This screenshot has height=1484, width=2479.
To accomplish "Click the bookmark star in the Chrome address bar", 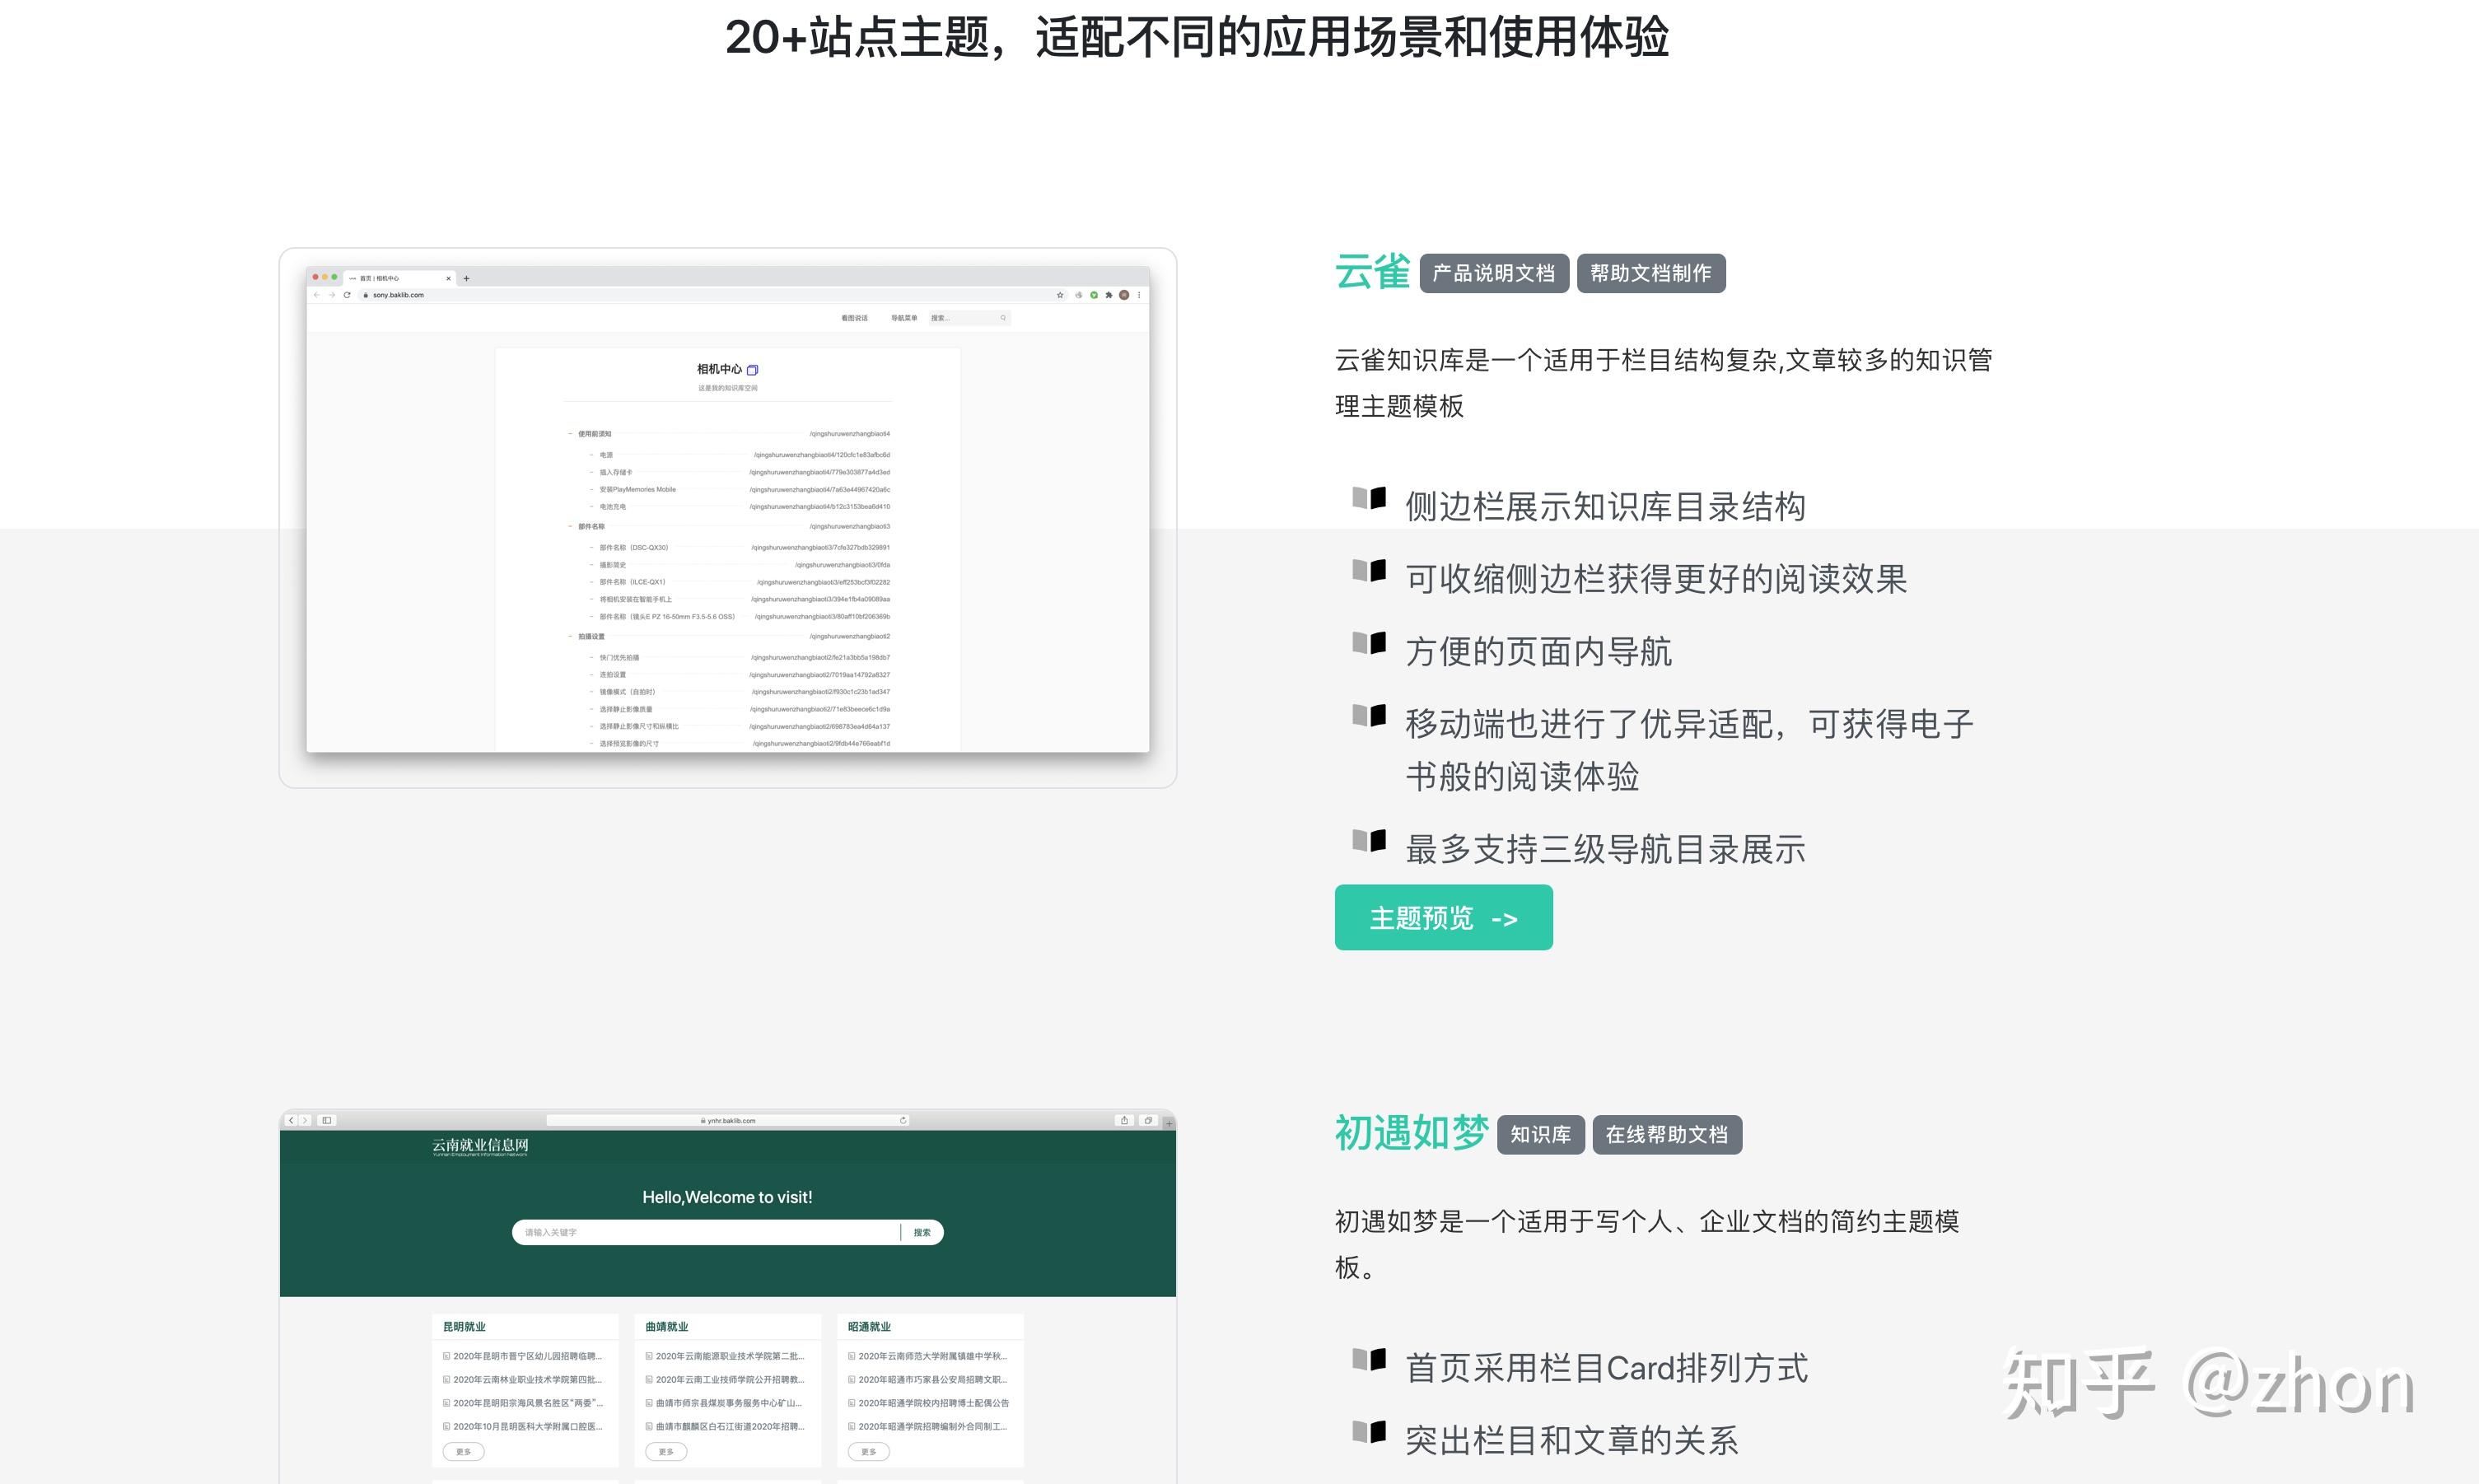I will click(x=1060, y=296).
